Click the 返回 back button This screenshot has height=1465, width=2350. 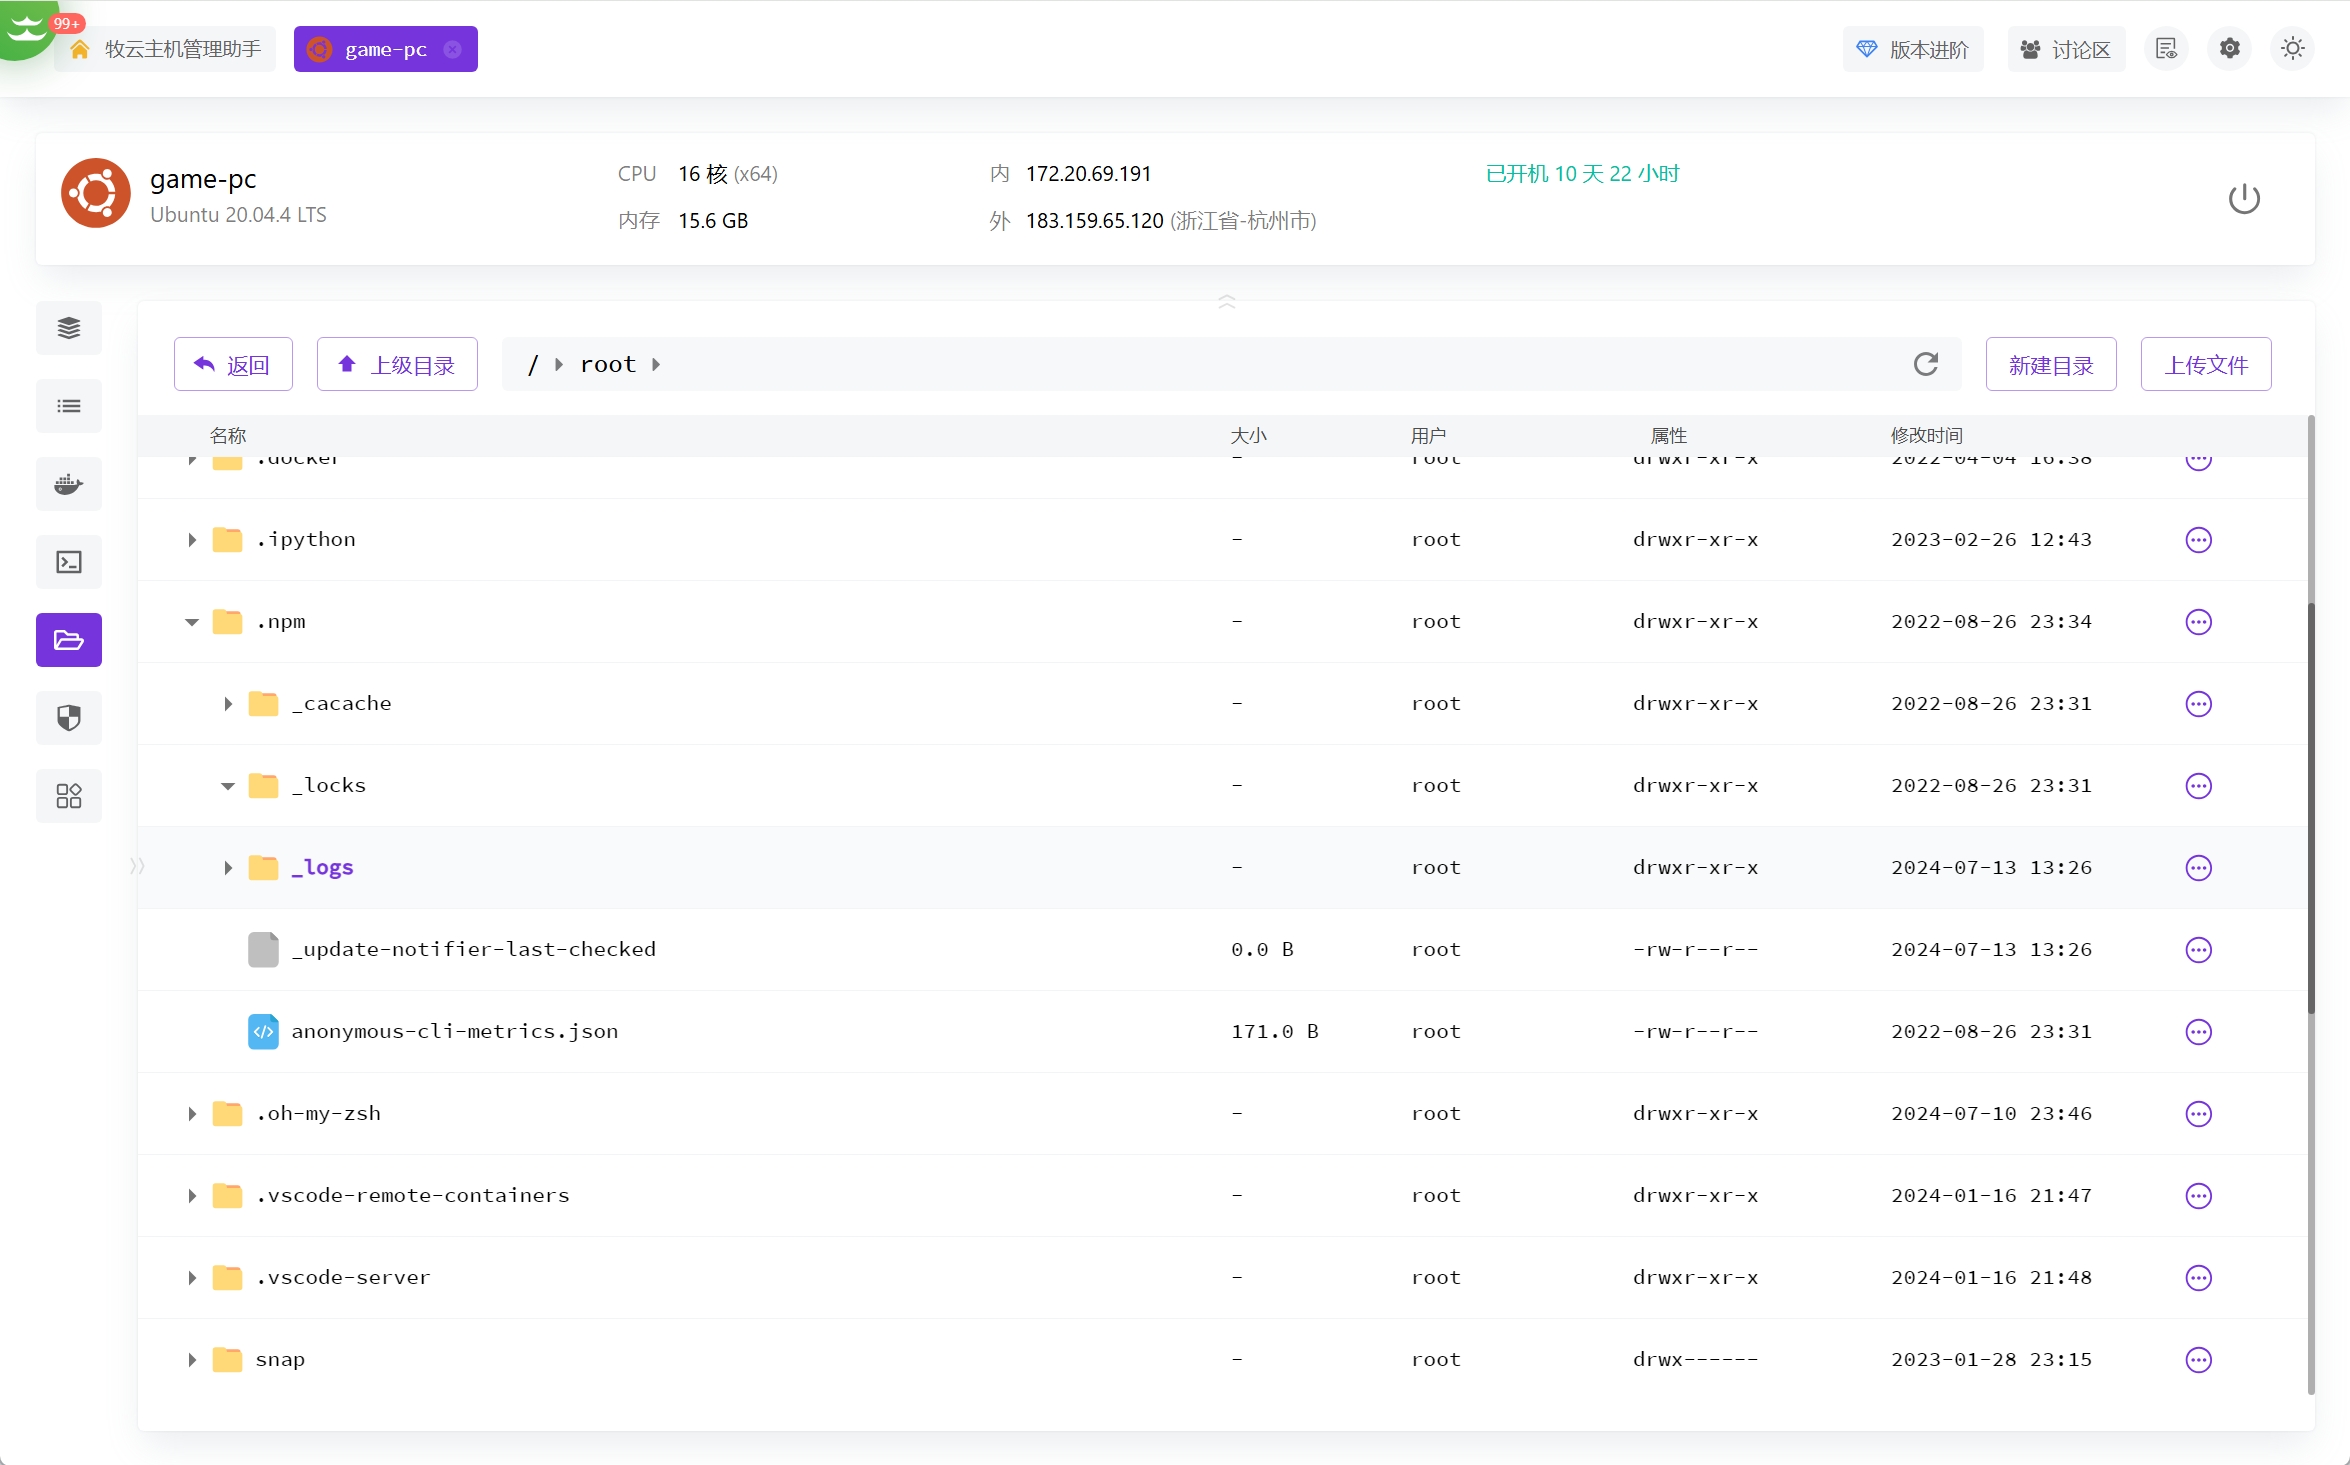tap(233, 364)
